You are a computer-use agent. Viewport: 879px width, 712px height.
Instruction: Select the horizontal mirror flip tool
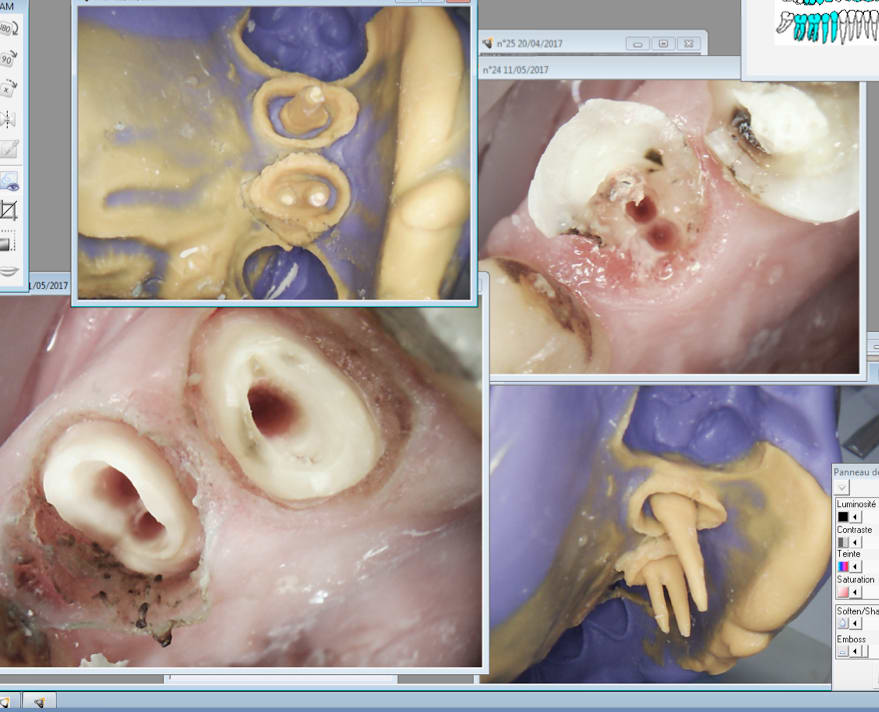coord(9,119)
